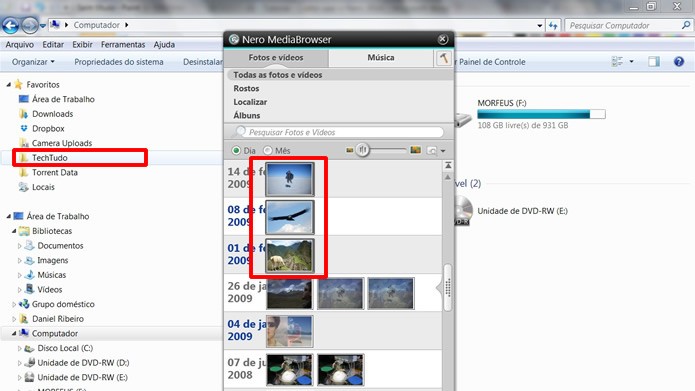
Task: Collapse the Favoritos tree section
Action: pos(9,84)
